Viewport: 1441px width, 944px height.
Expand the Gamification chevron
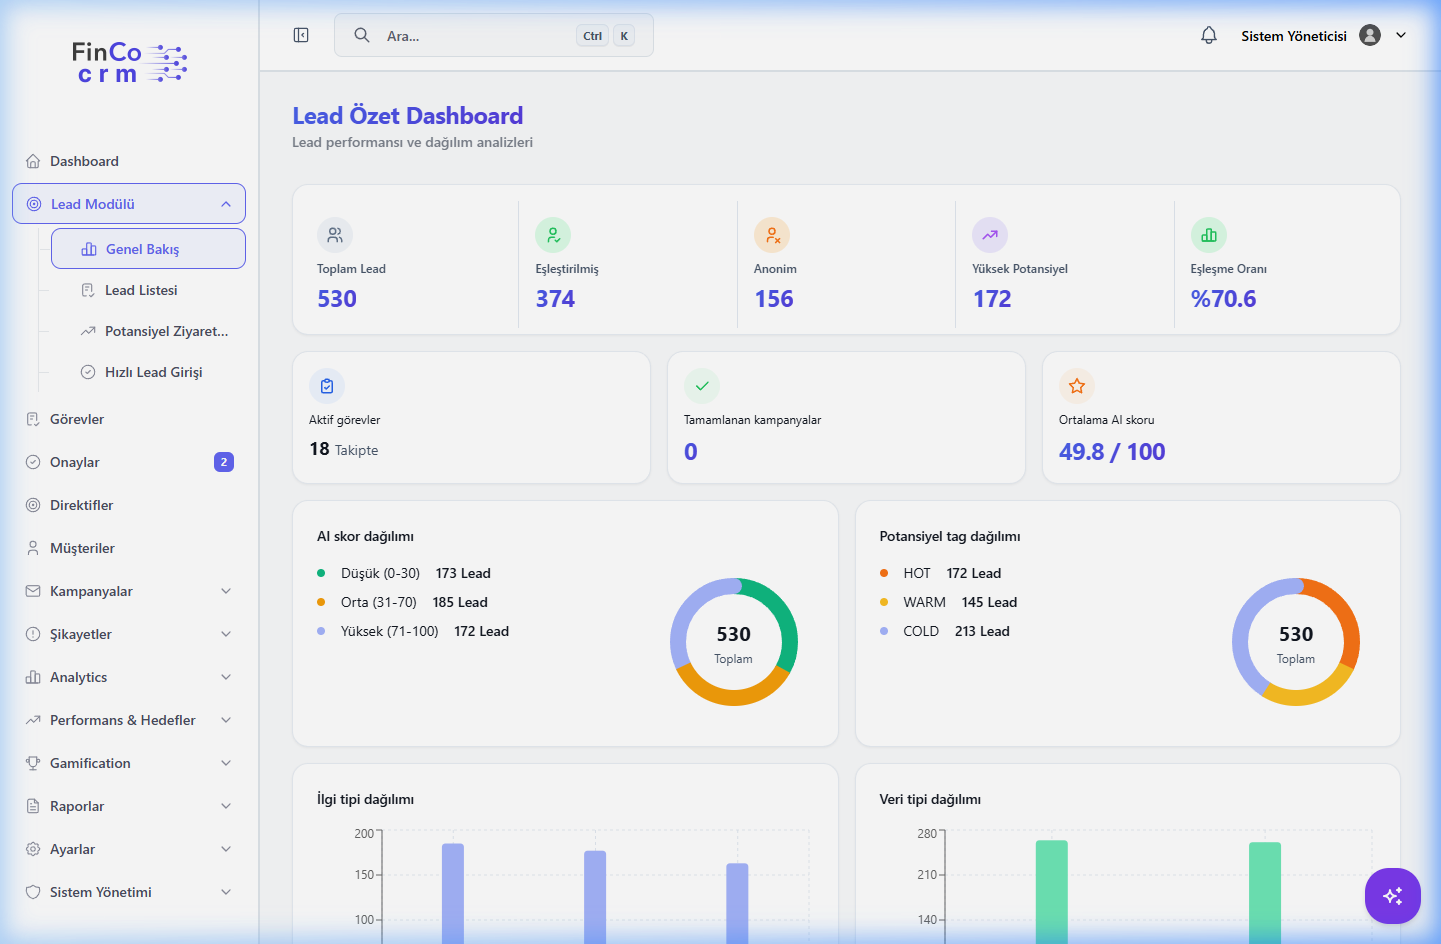[x=226, y=763]
